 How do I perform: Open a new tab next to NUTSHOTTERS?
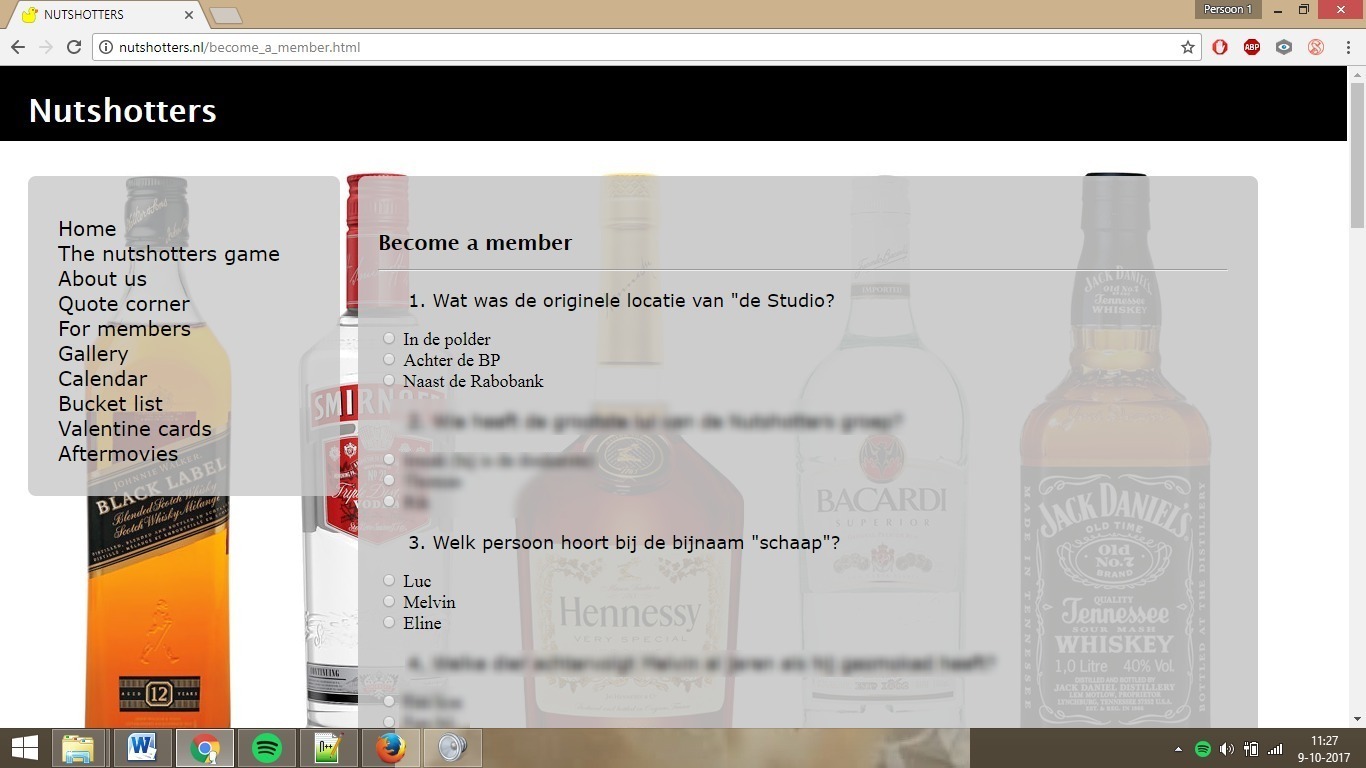226,16
